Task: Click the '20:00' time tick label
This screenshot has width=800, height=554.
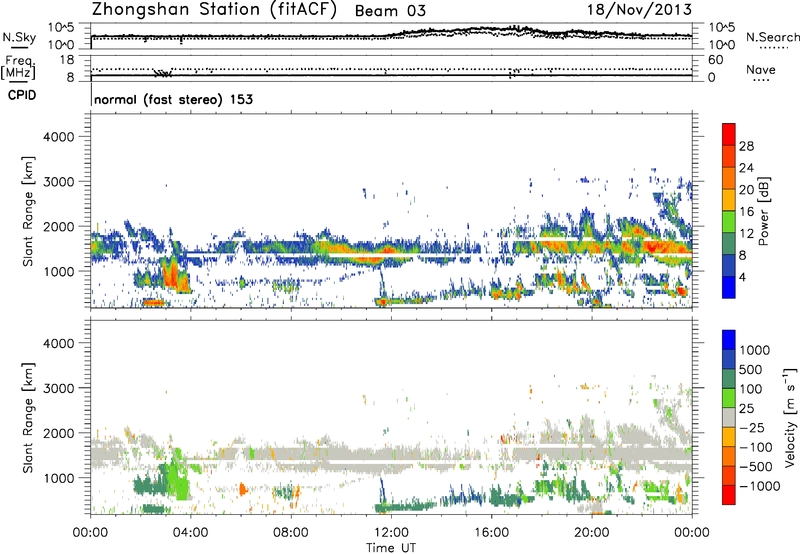Action: pyautogui.click(x=592, y=533)
